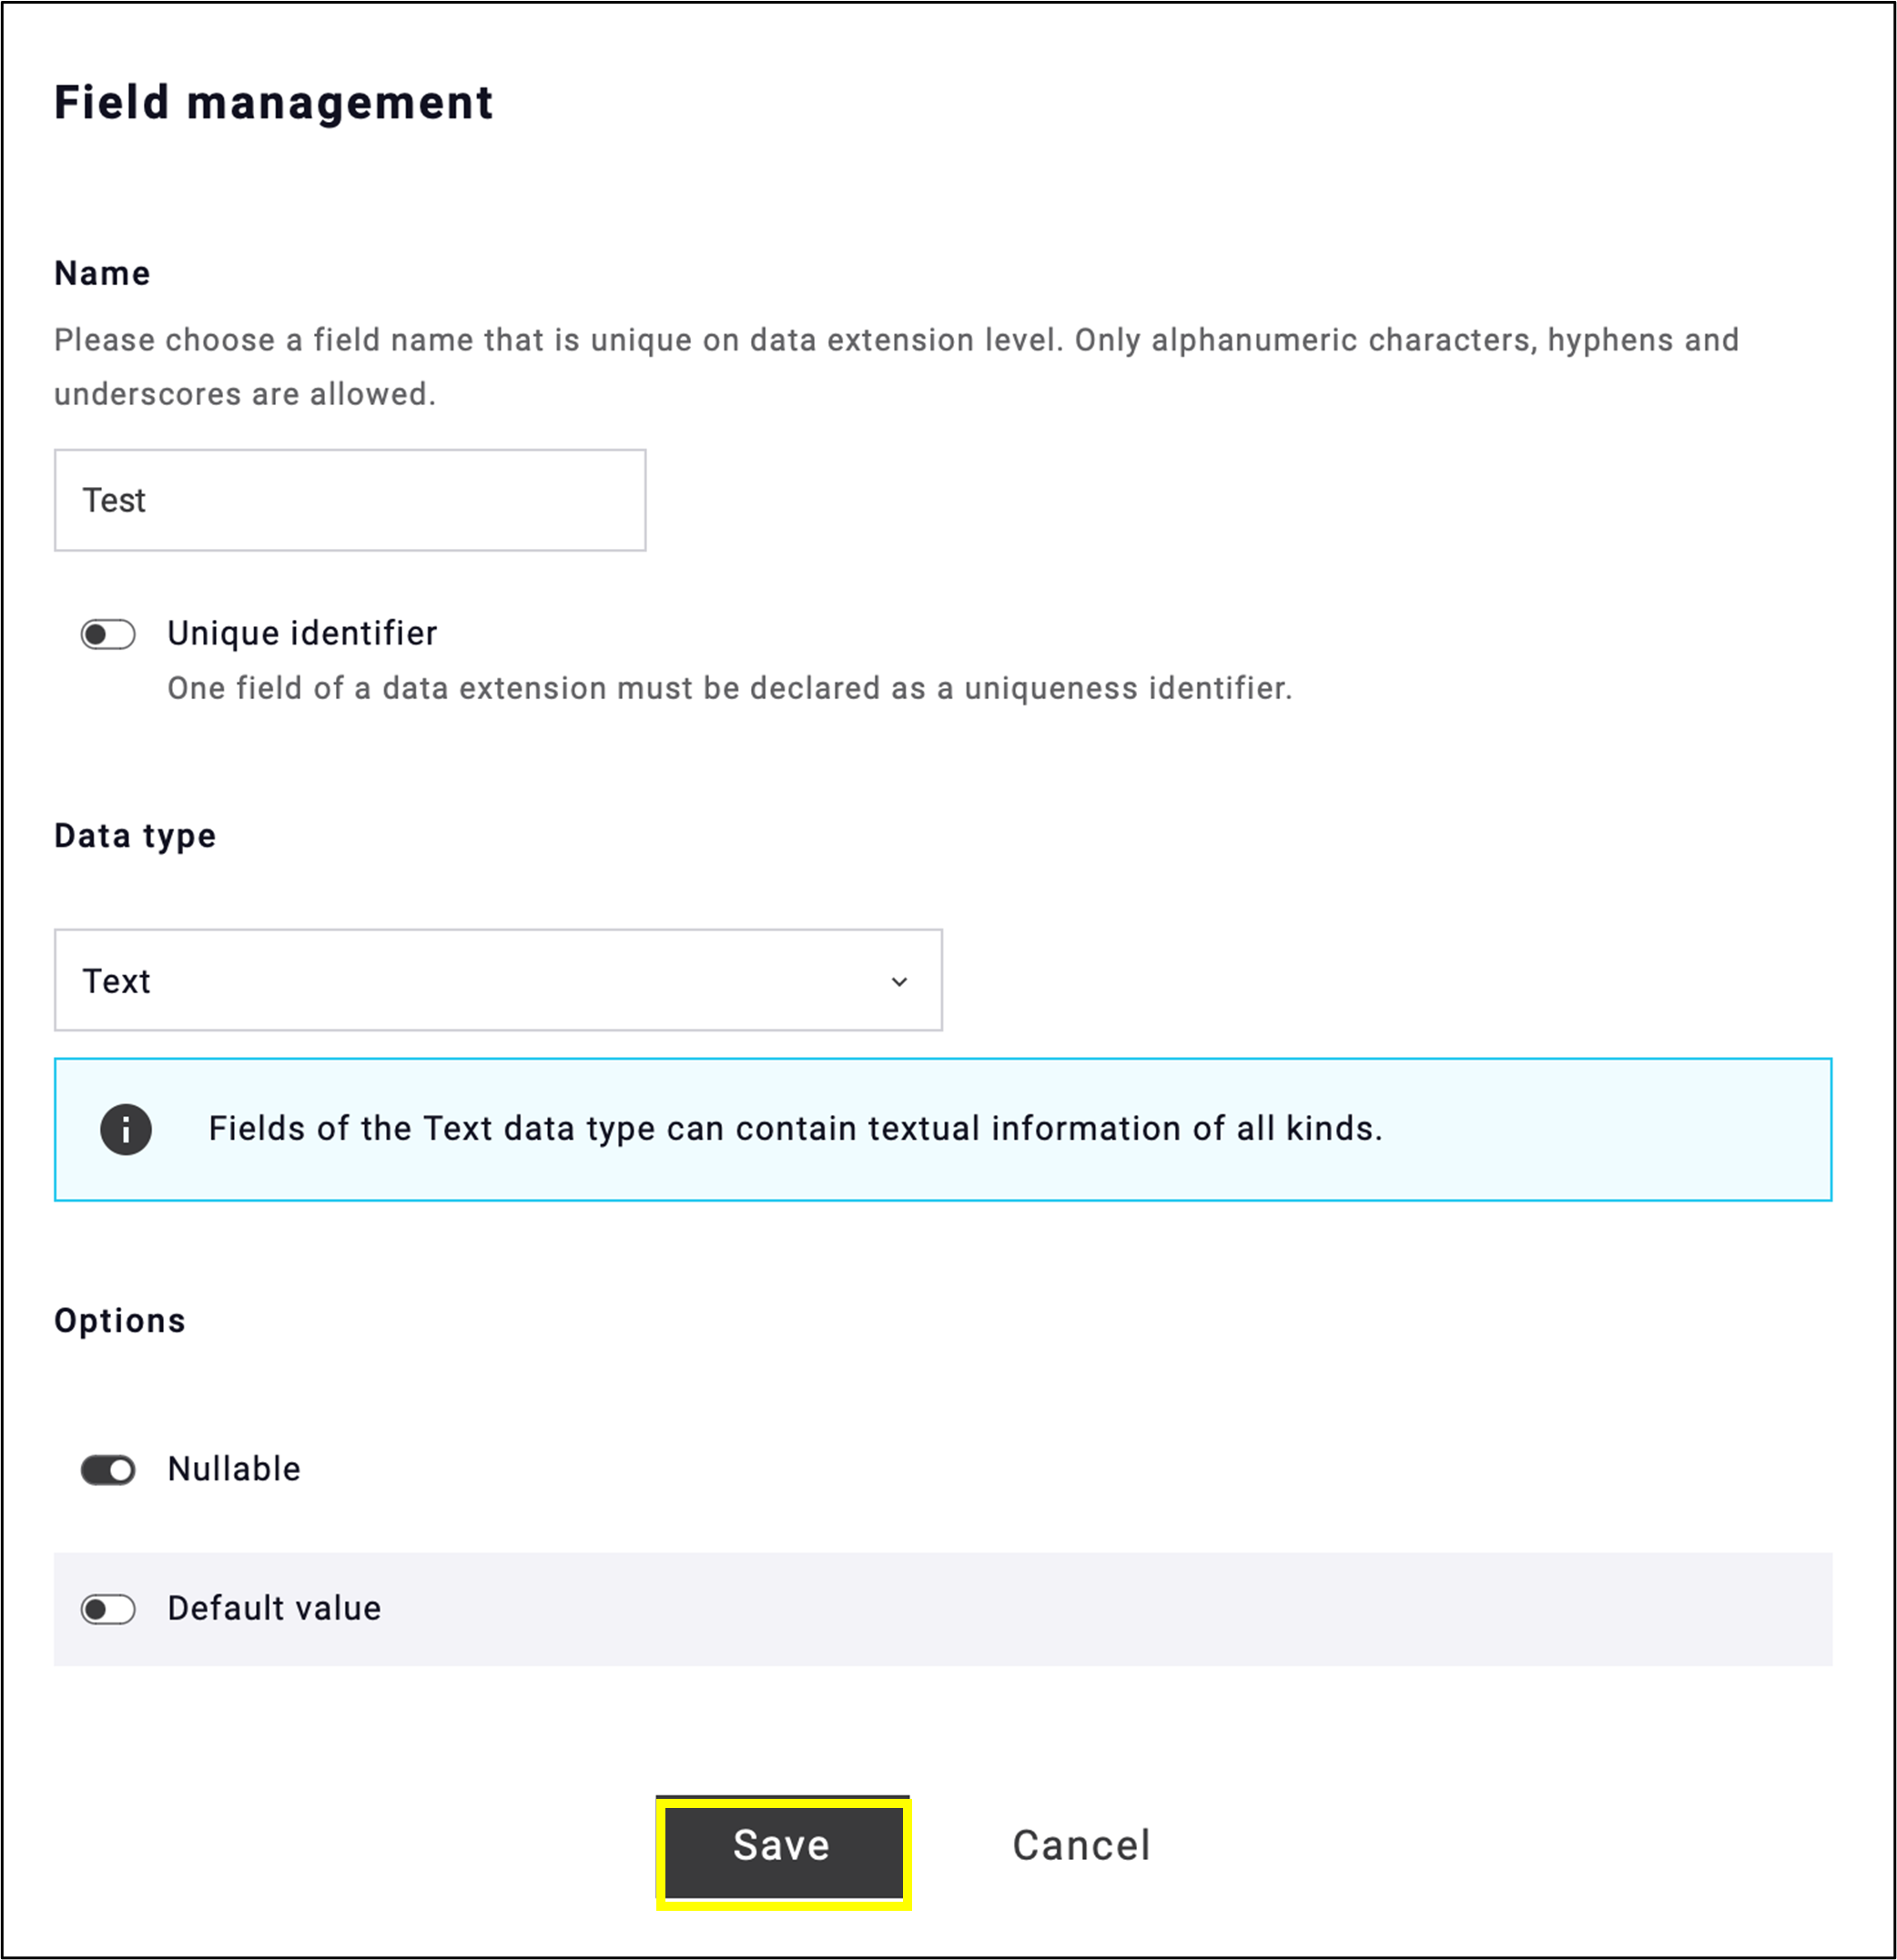Click the Default value label text
The width and height of the screenshot is (1897, 1960).
(274, 1608)
